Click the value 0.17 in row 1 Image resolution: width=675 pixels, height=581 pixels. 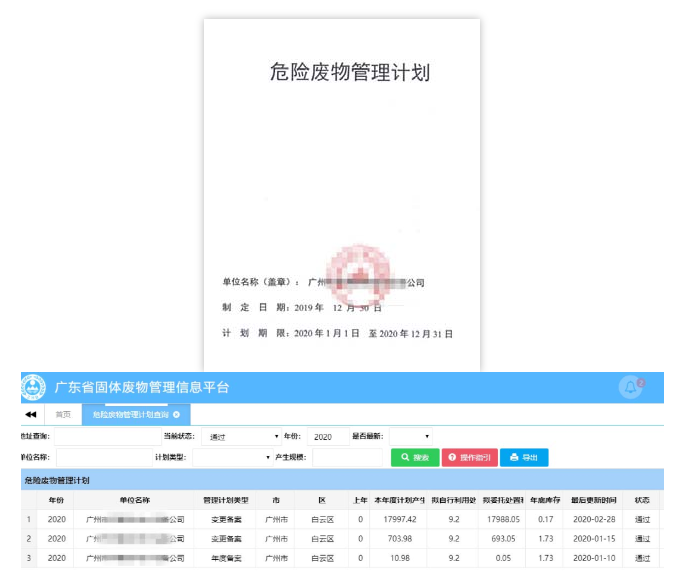point(545,519)
